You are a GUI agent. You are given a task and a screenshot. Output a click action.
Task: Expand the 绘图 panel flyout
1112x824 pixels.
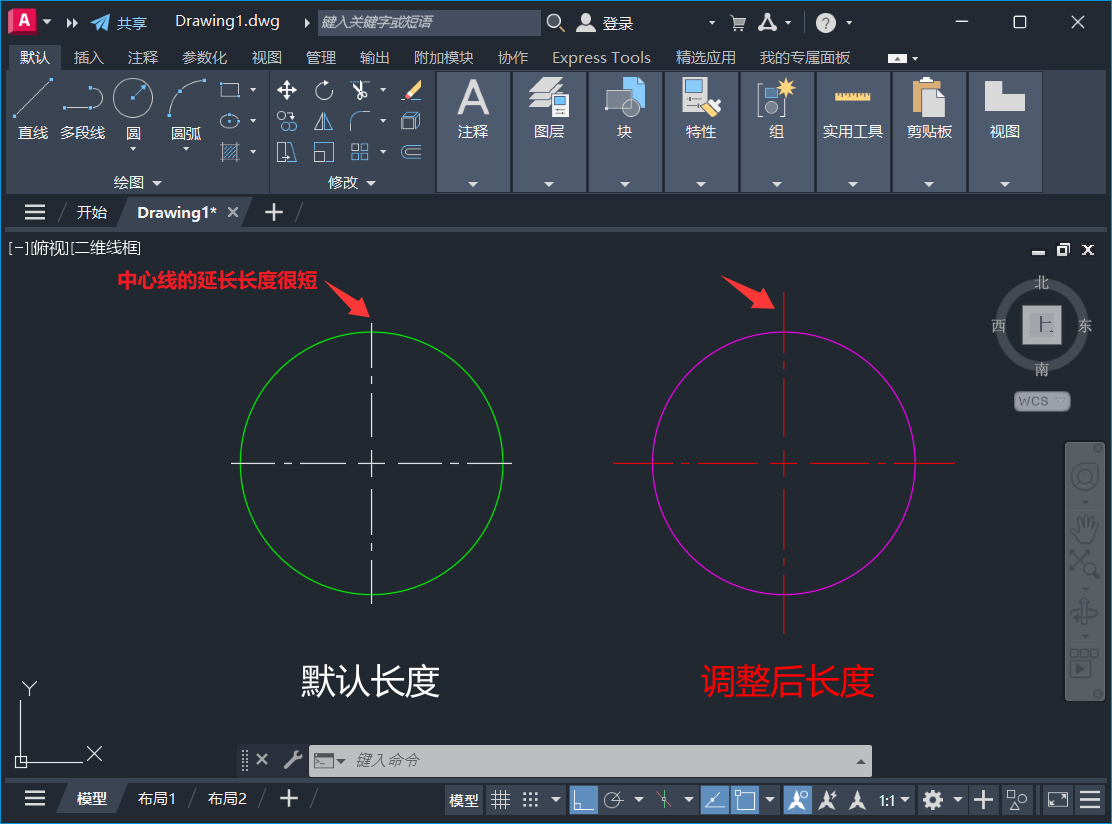tap(158, 182)
